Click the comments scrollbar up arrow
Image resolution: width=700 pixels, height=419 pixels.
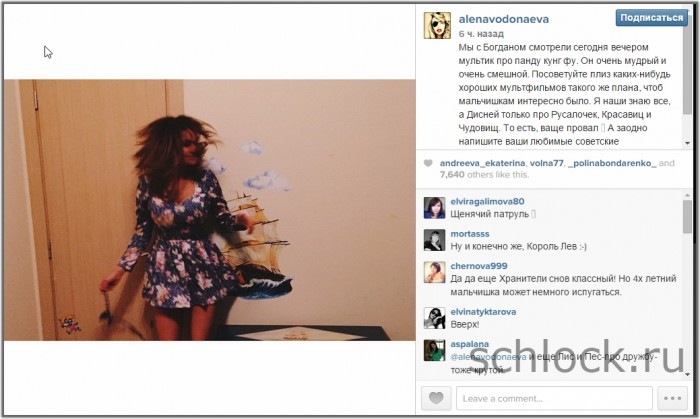click(x=687, y=195)
